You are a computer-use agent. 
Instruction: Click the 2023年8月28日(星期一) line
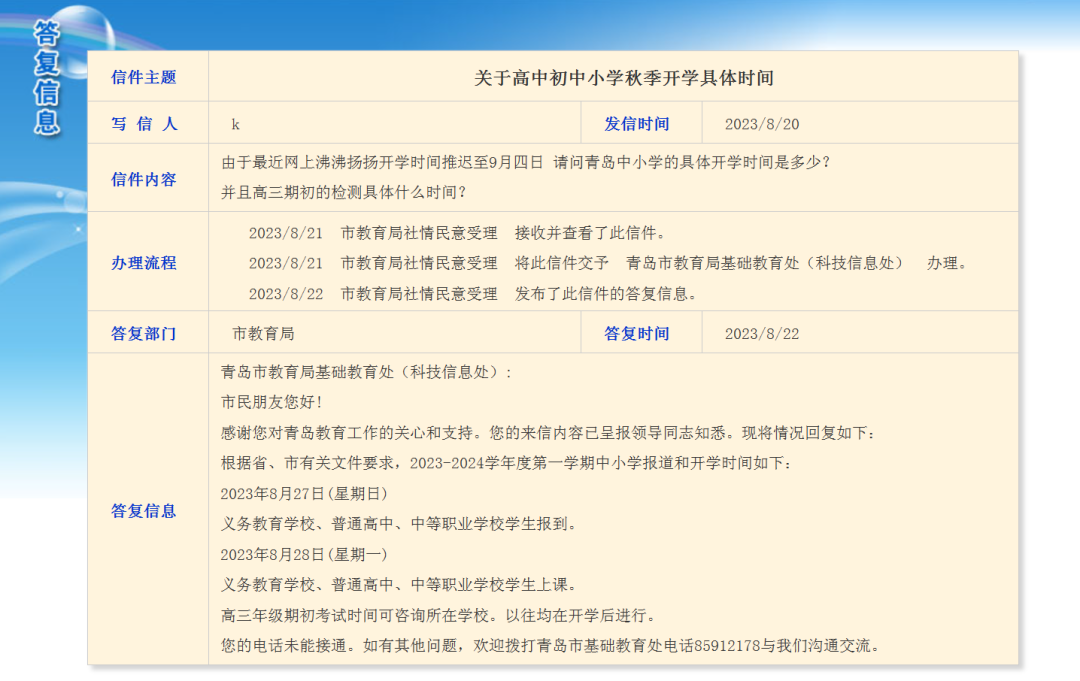[x=304, y=554]
